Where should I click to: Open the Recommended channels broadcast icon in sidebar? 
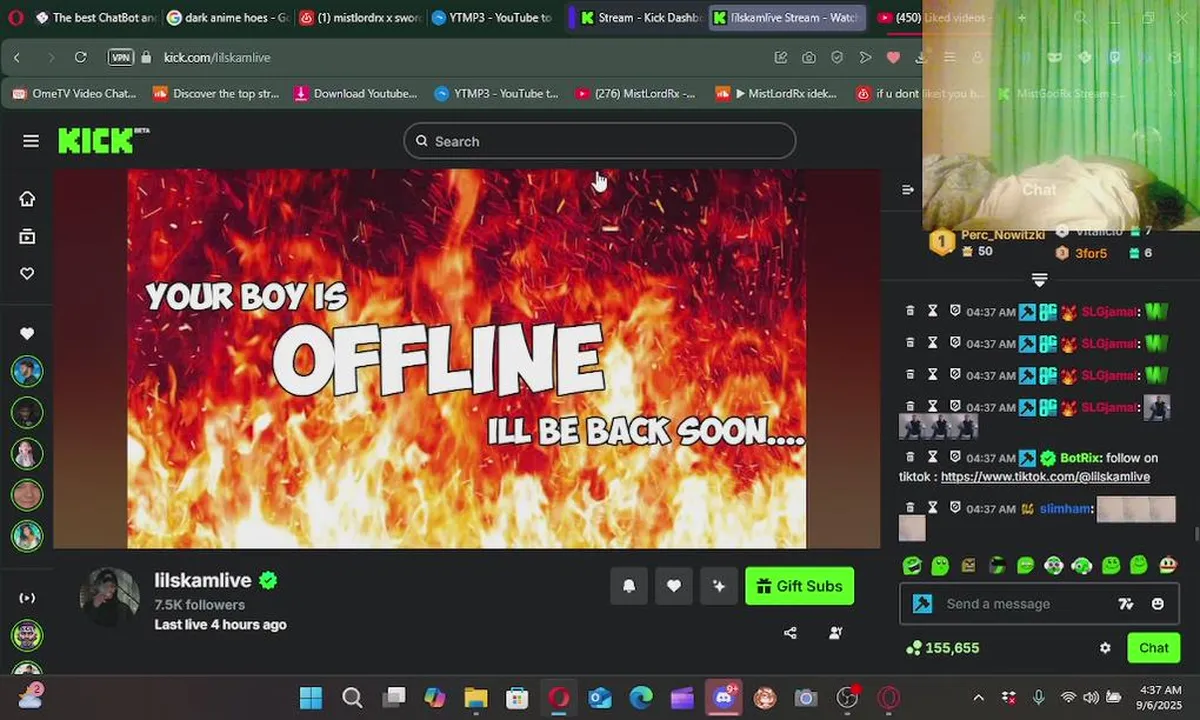pyautogui.click(x=27, y=598)
